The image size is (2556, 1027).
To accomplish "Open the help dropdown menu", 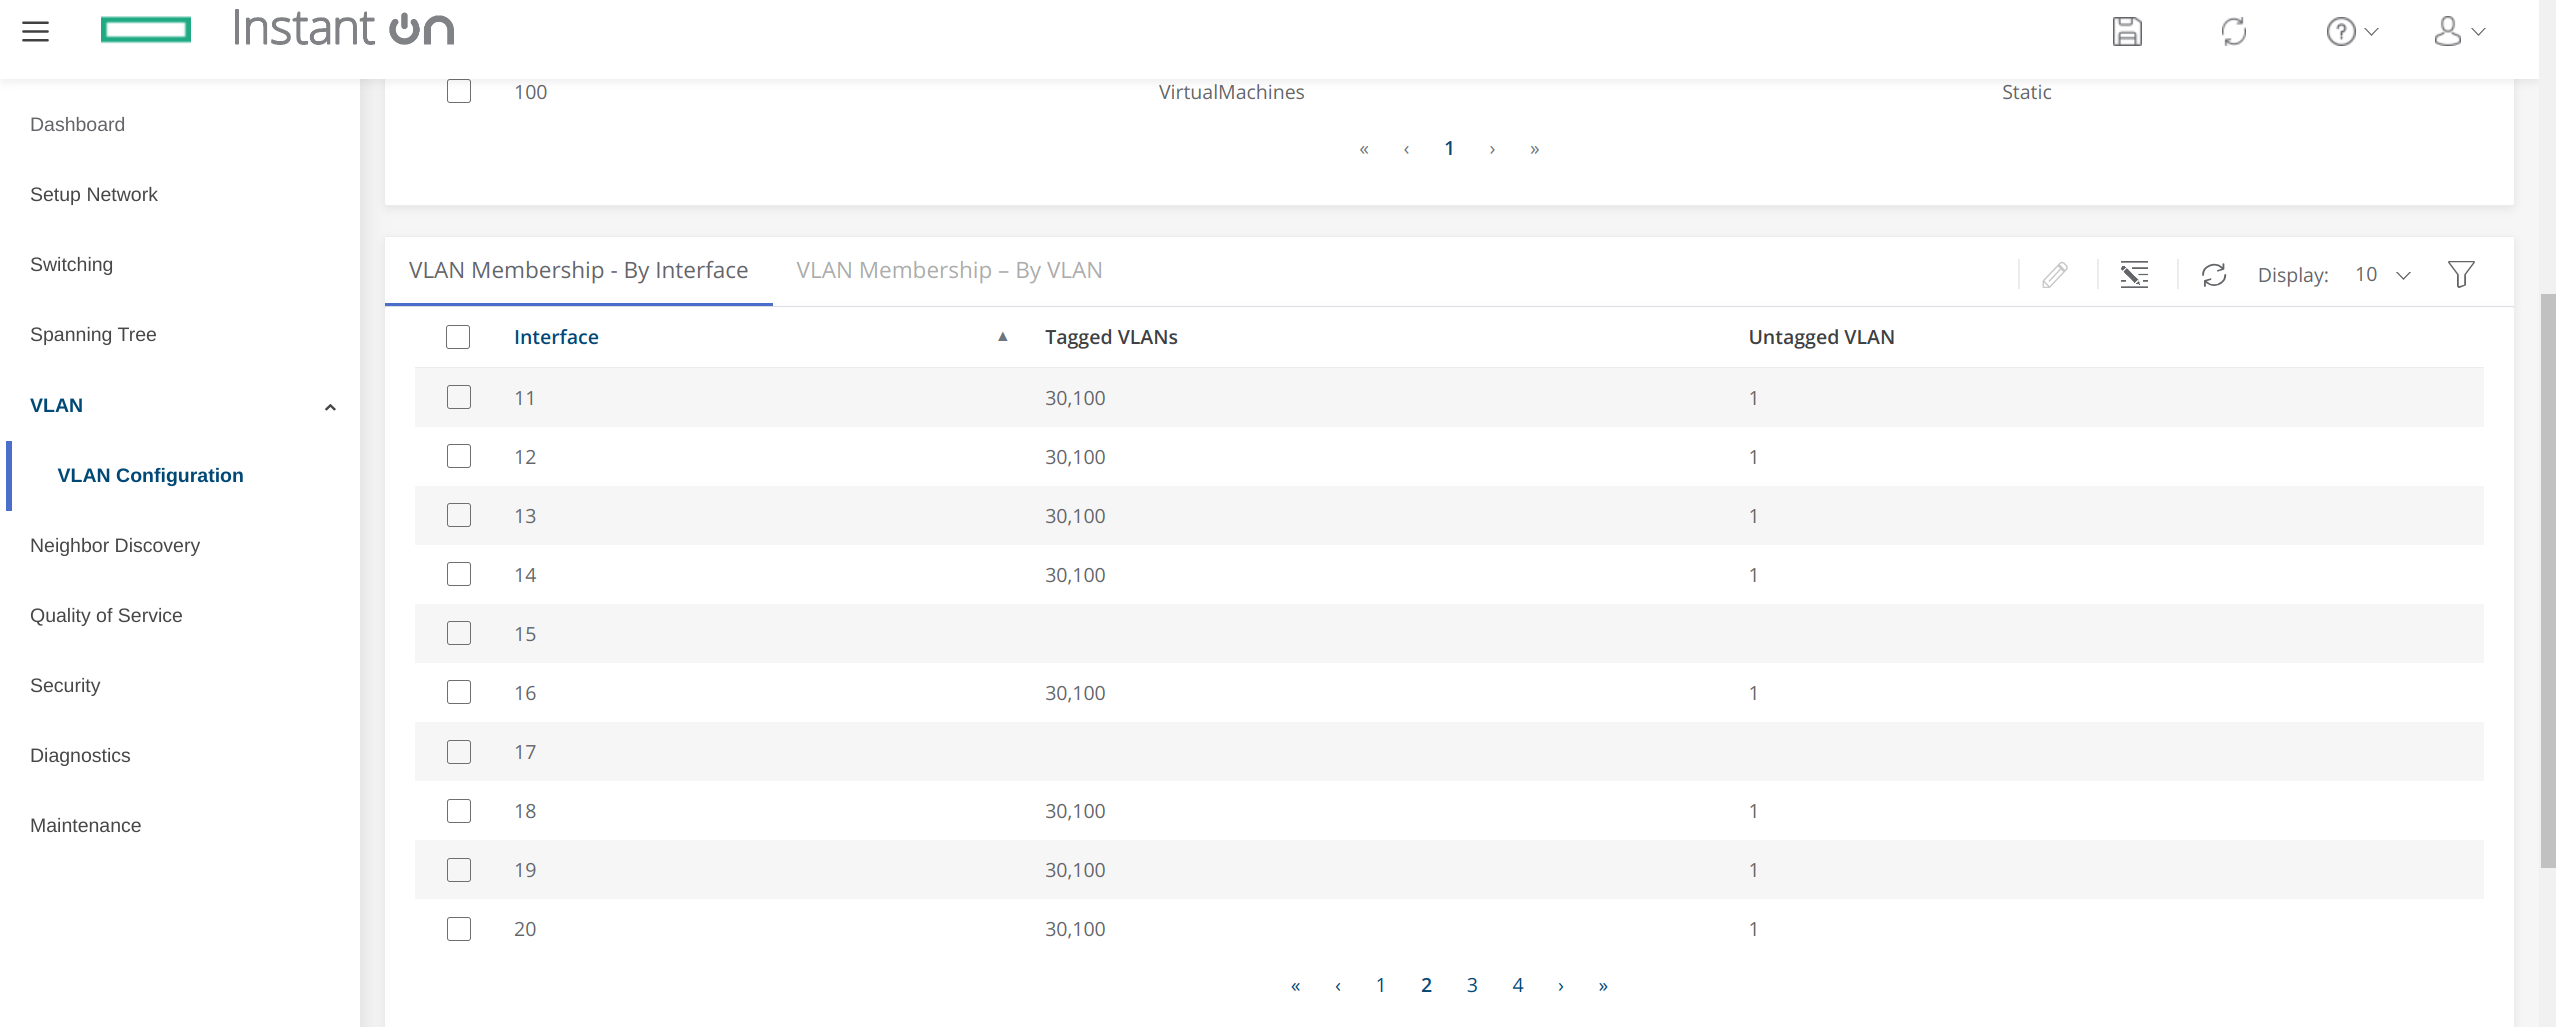I will [x=2350, y=31].
